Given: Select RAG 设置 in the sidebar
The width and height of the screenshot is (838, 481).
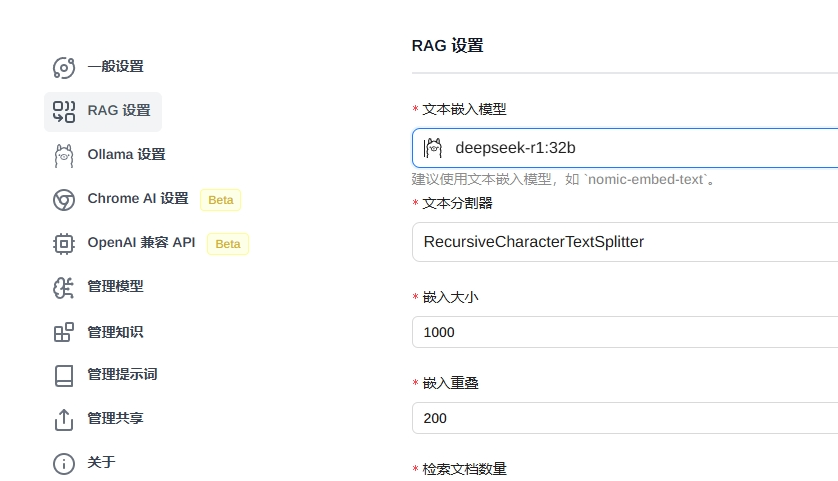Looking at the screenshot, I should (x=103, y=112).
